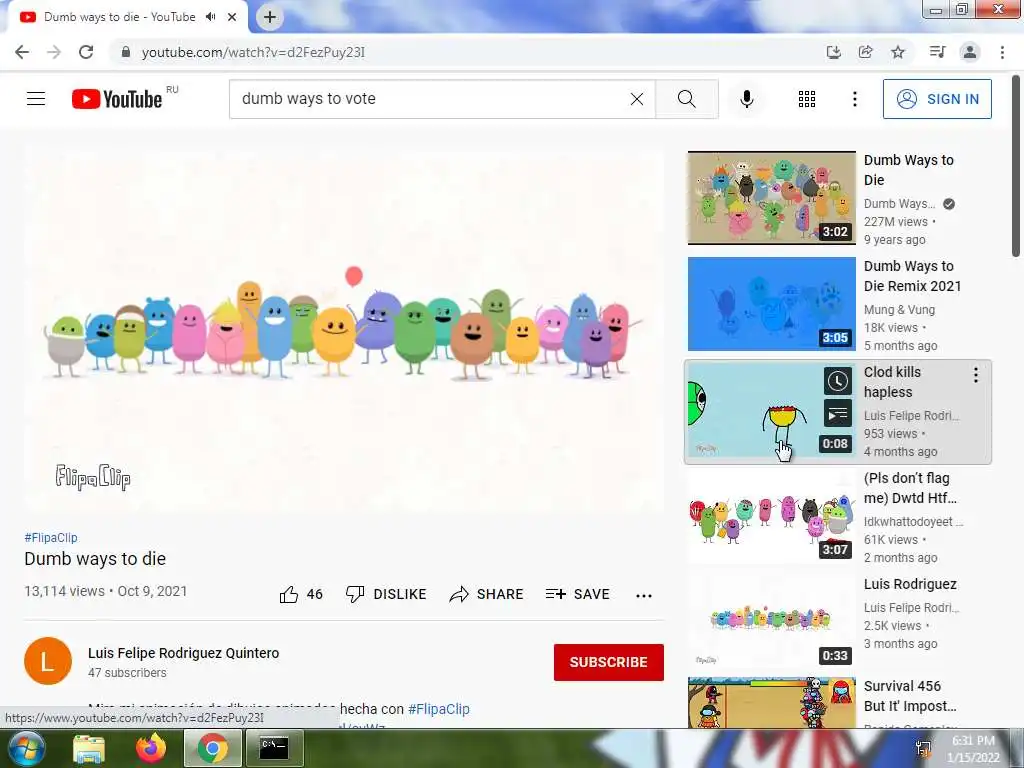Click #FlipaClip link in description
The width and height of the screenshot is (1024, 768).
click(x=439, y=709)
